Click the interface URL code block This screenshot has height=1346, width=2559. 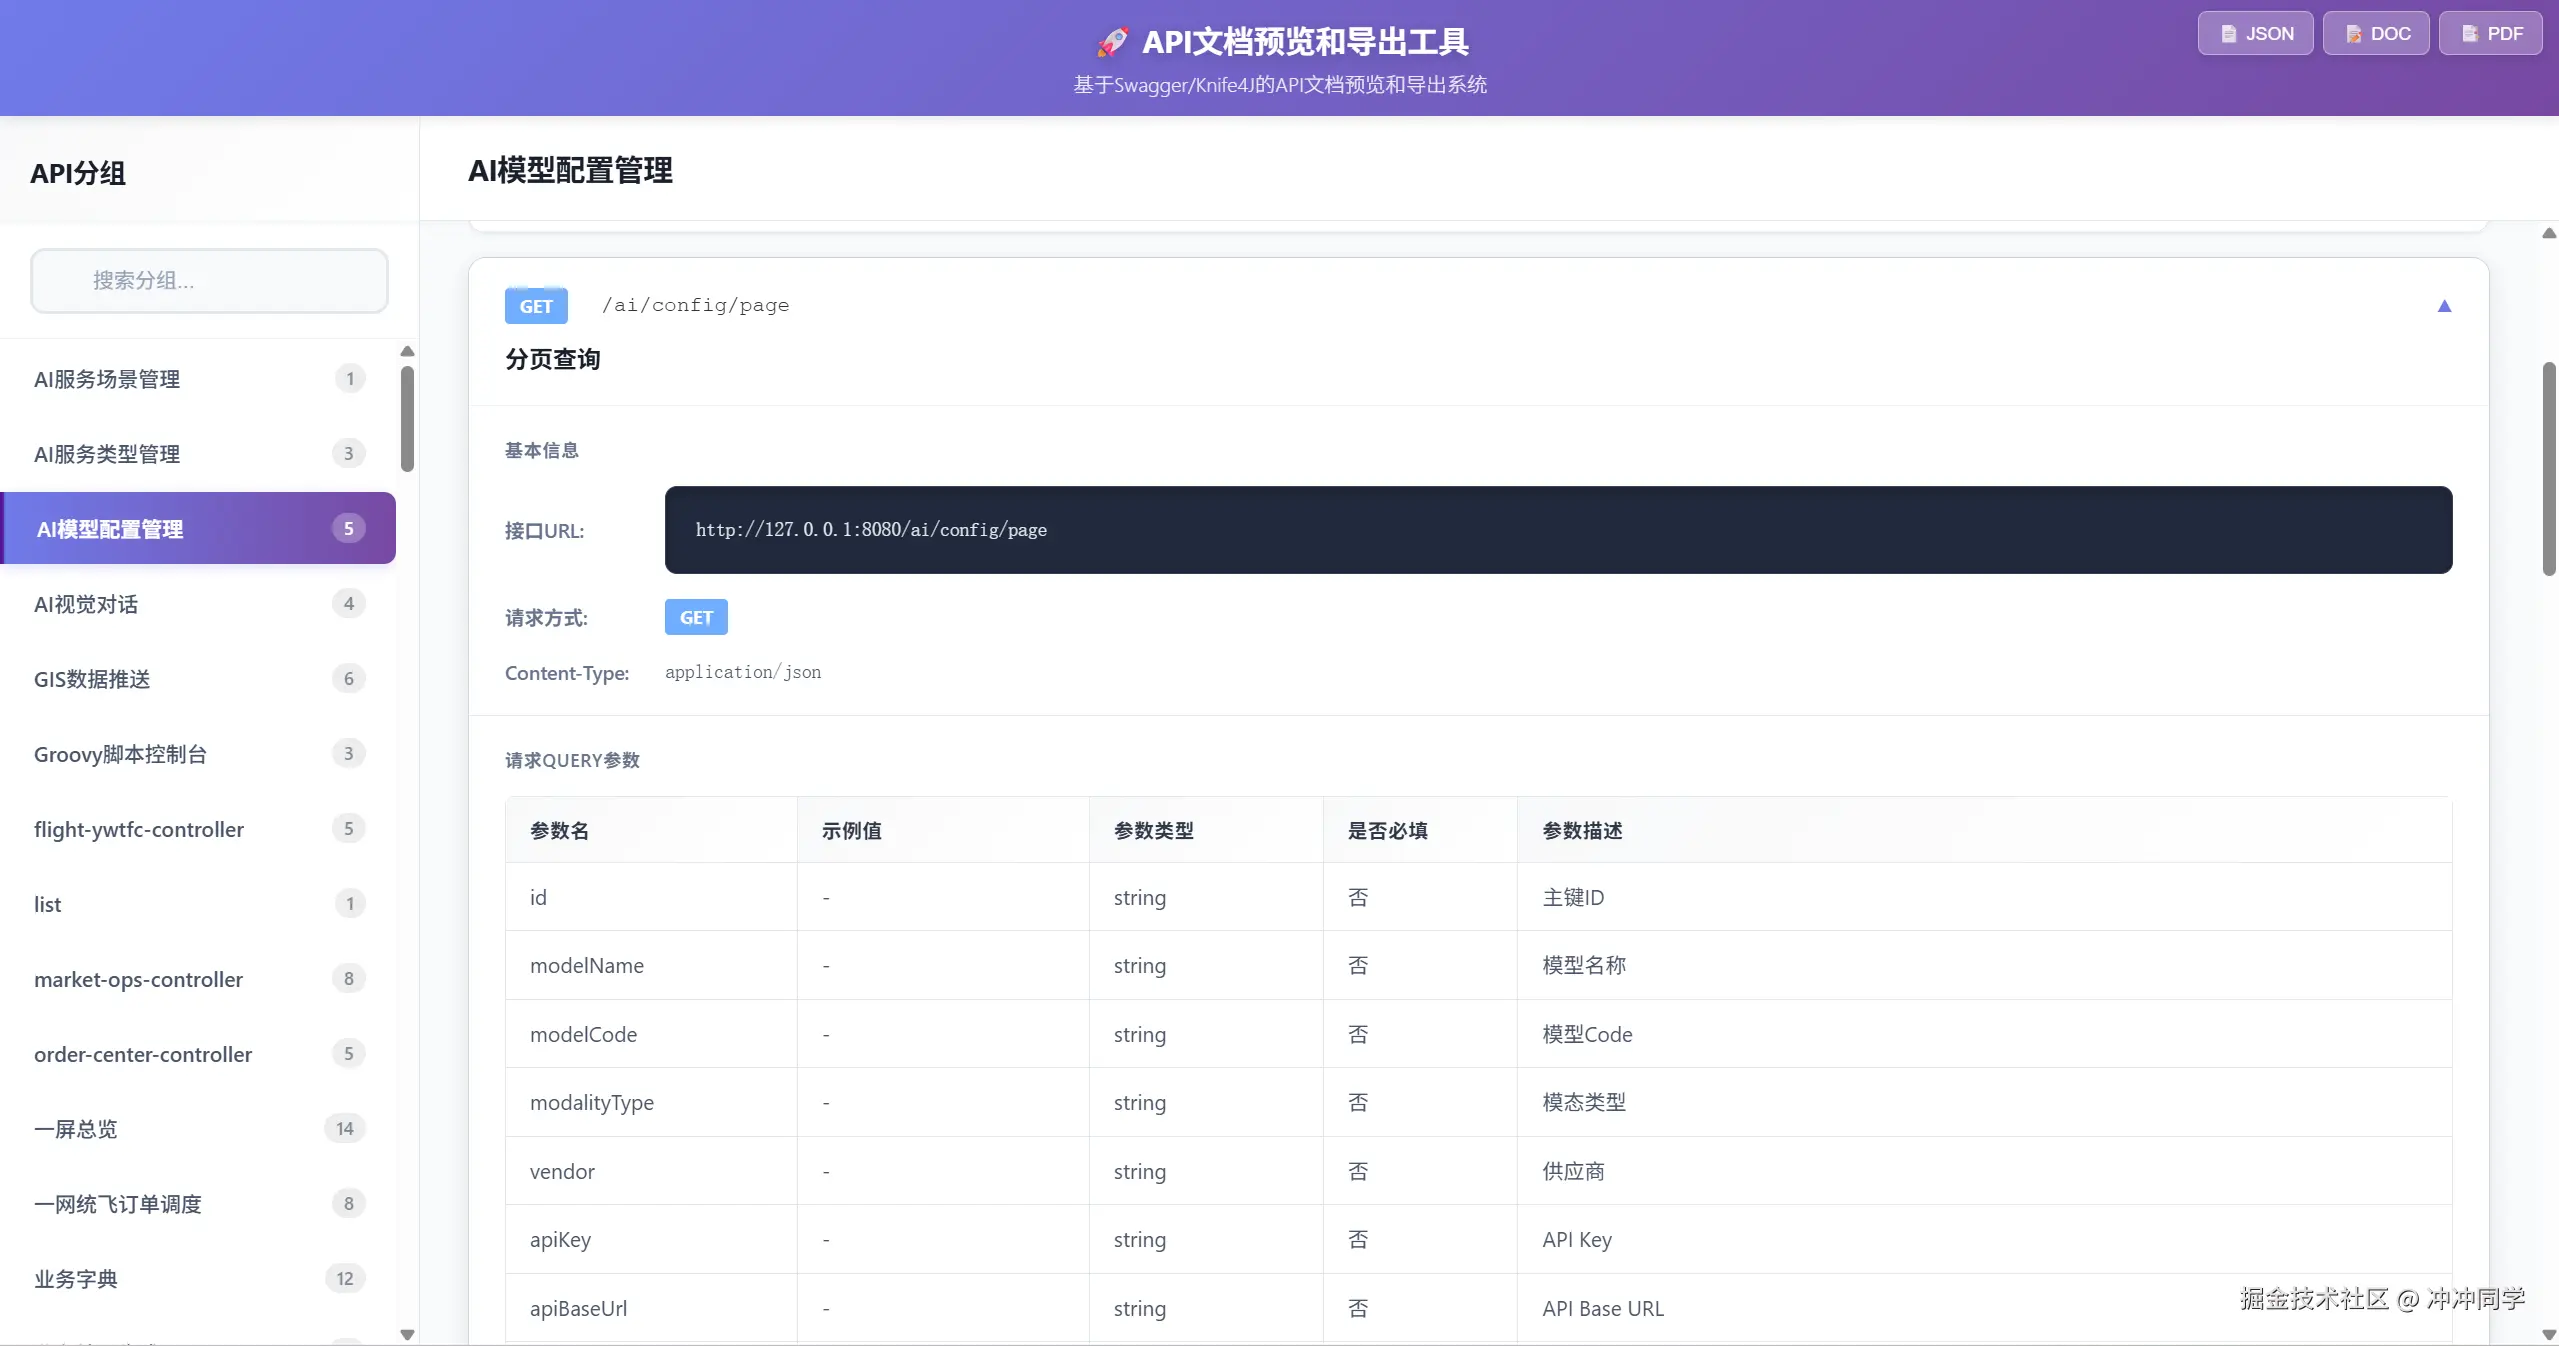tap(1557, 530)
